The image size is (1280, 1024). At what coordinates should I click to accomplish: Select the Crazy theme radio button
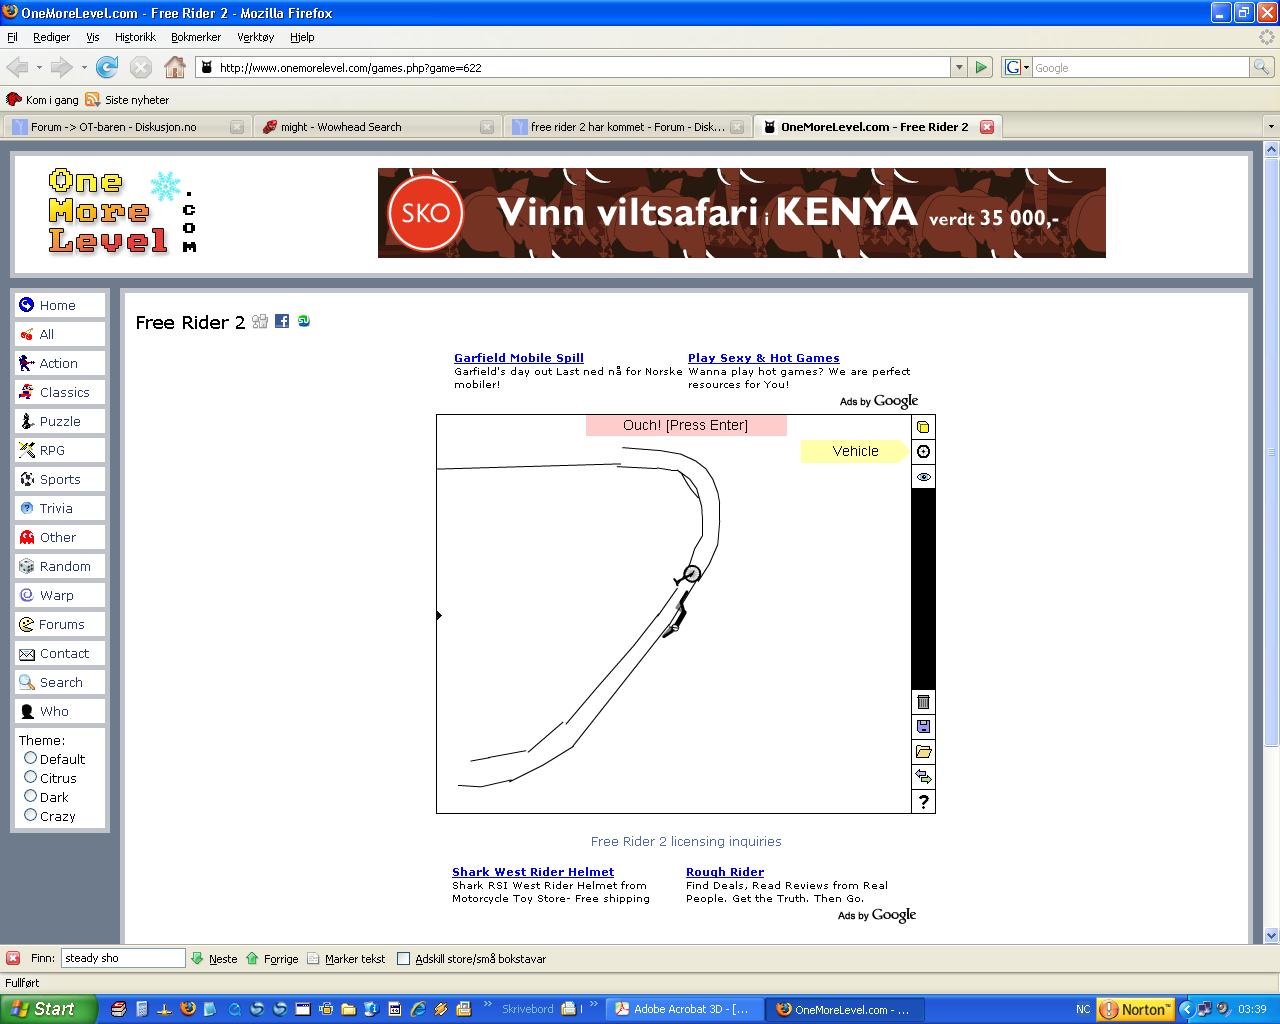[x=30, y=815]
